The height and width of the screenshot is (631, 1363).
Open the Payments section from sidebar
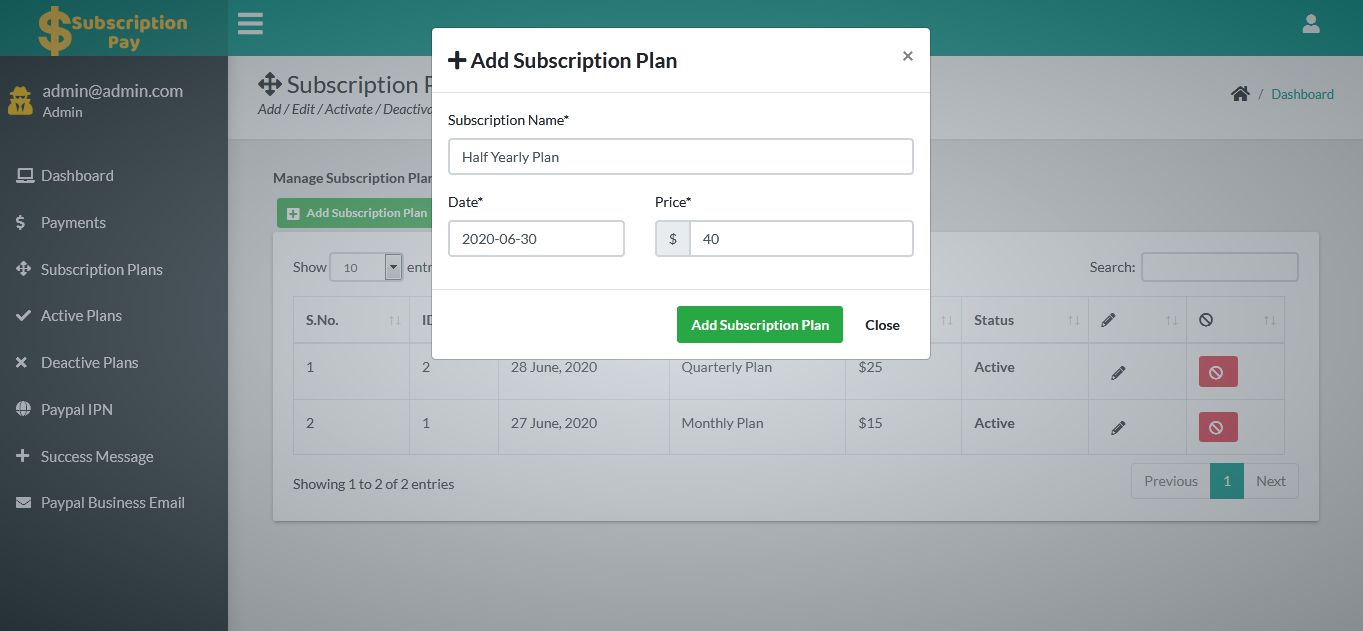(x=72, y=222)
